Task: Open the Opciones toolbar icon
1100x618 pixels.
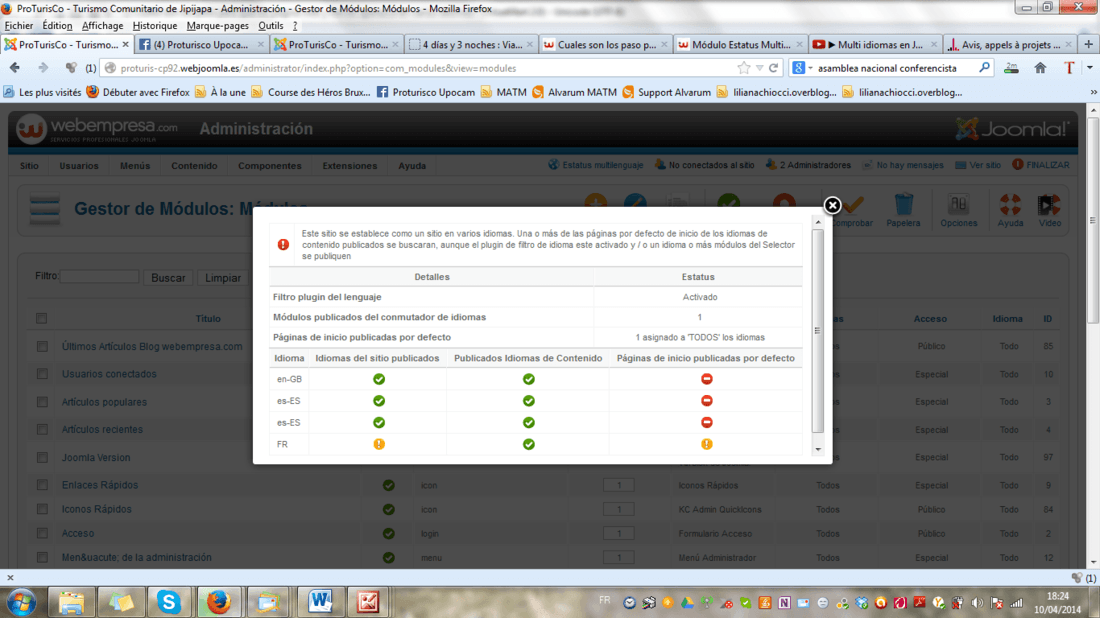Action: tap(958, 210)
